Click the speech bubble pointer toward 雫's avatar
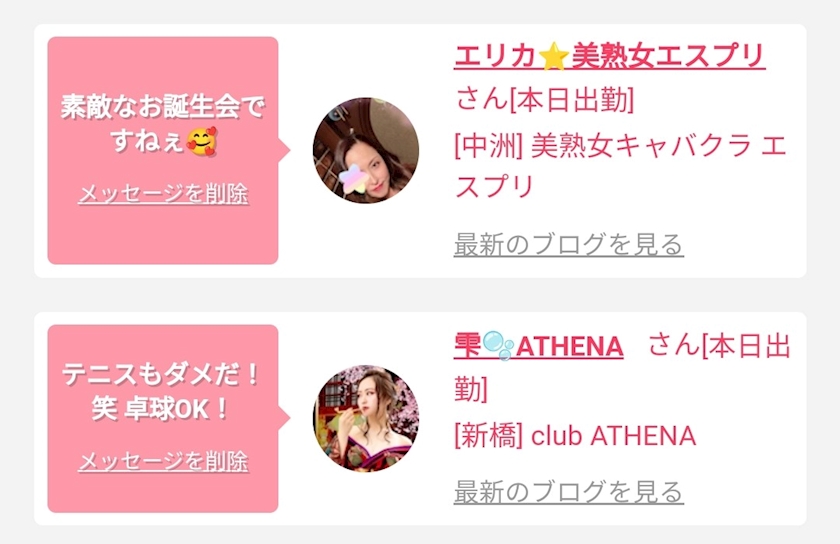 click(284, 418)
